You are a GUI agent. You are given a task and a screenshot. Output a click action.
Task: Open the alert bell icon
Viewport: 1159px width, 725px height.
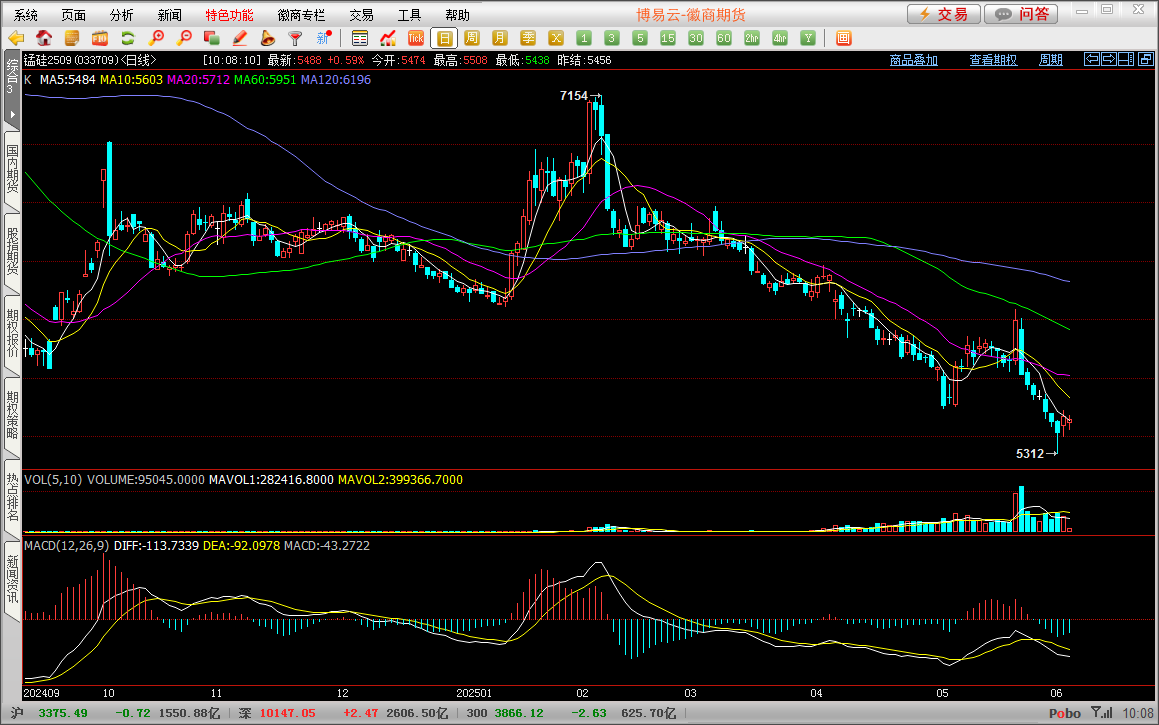268,38
